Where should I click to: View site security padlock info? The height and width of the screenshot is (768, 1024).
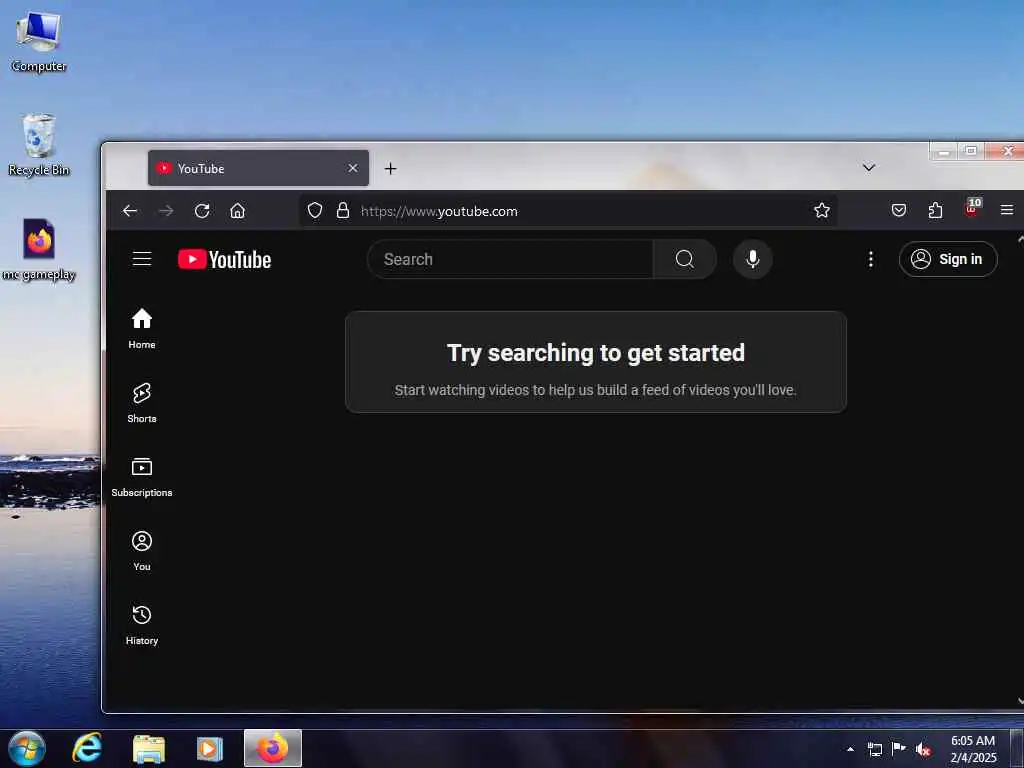tap(343, 210)
